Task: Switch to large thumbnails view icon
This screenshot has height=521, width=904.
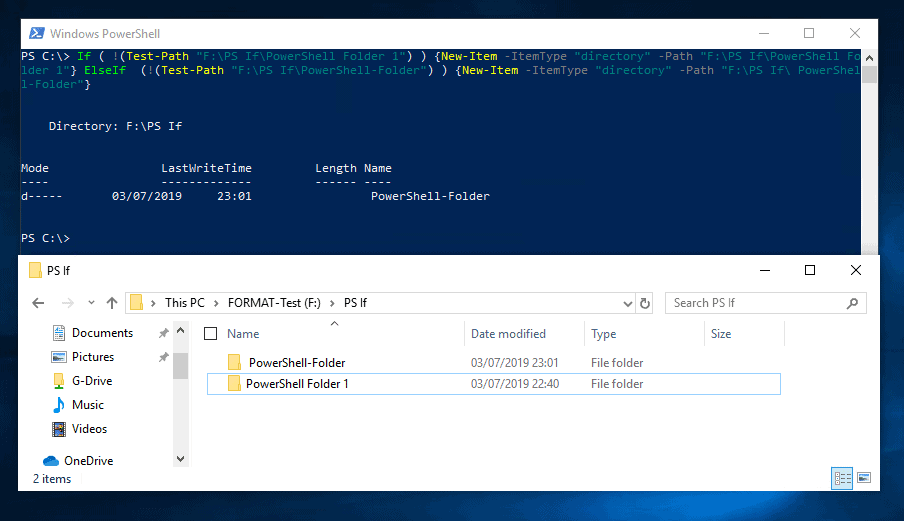Action: (x=864, y=478)
